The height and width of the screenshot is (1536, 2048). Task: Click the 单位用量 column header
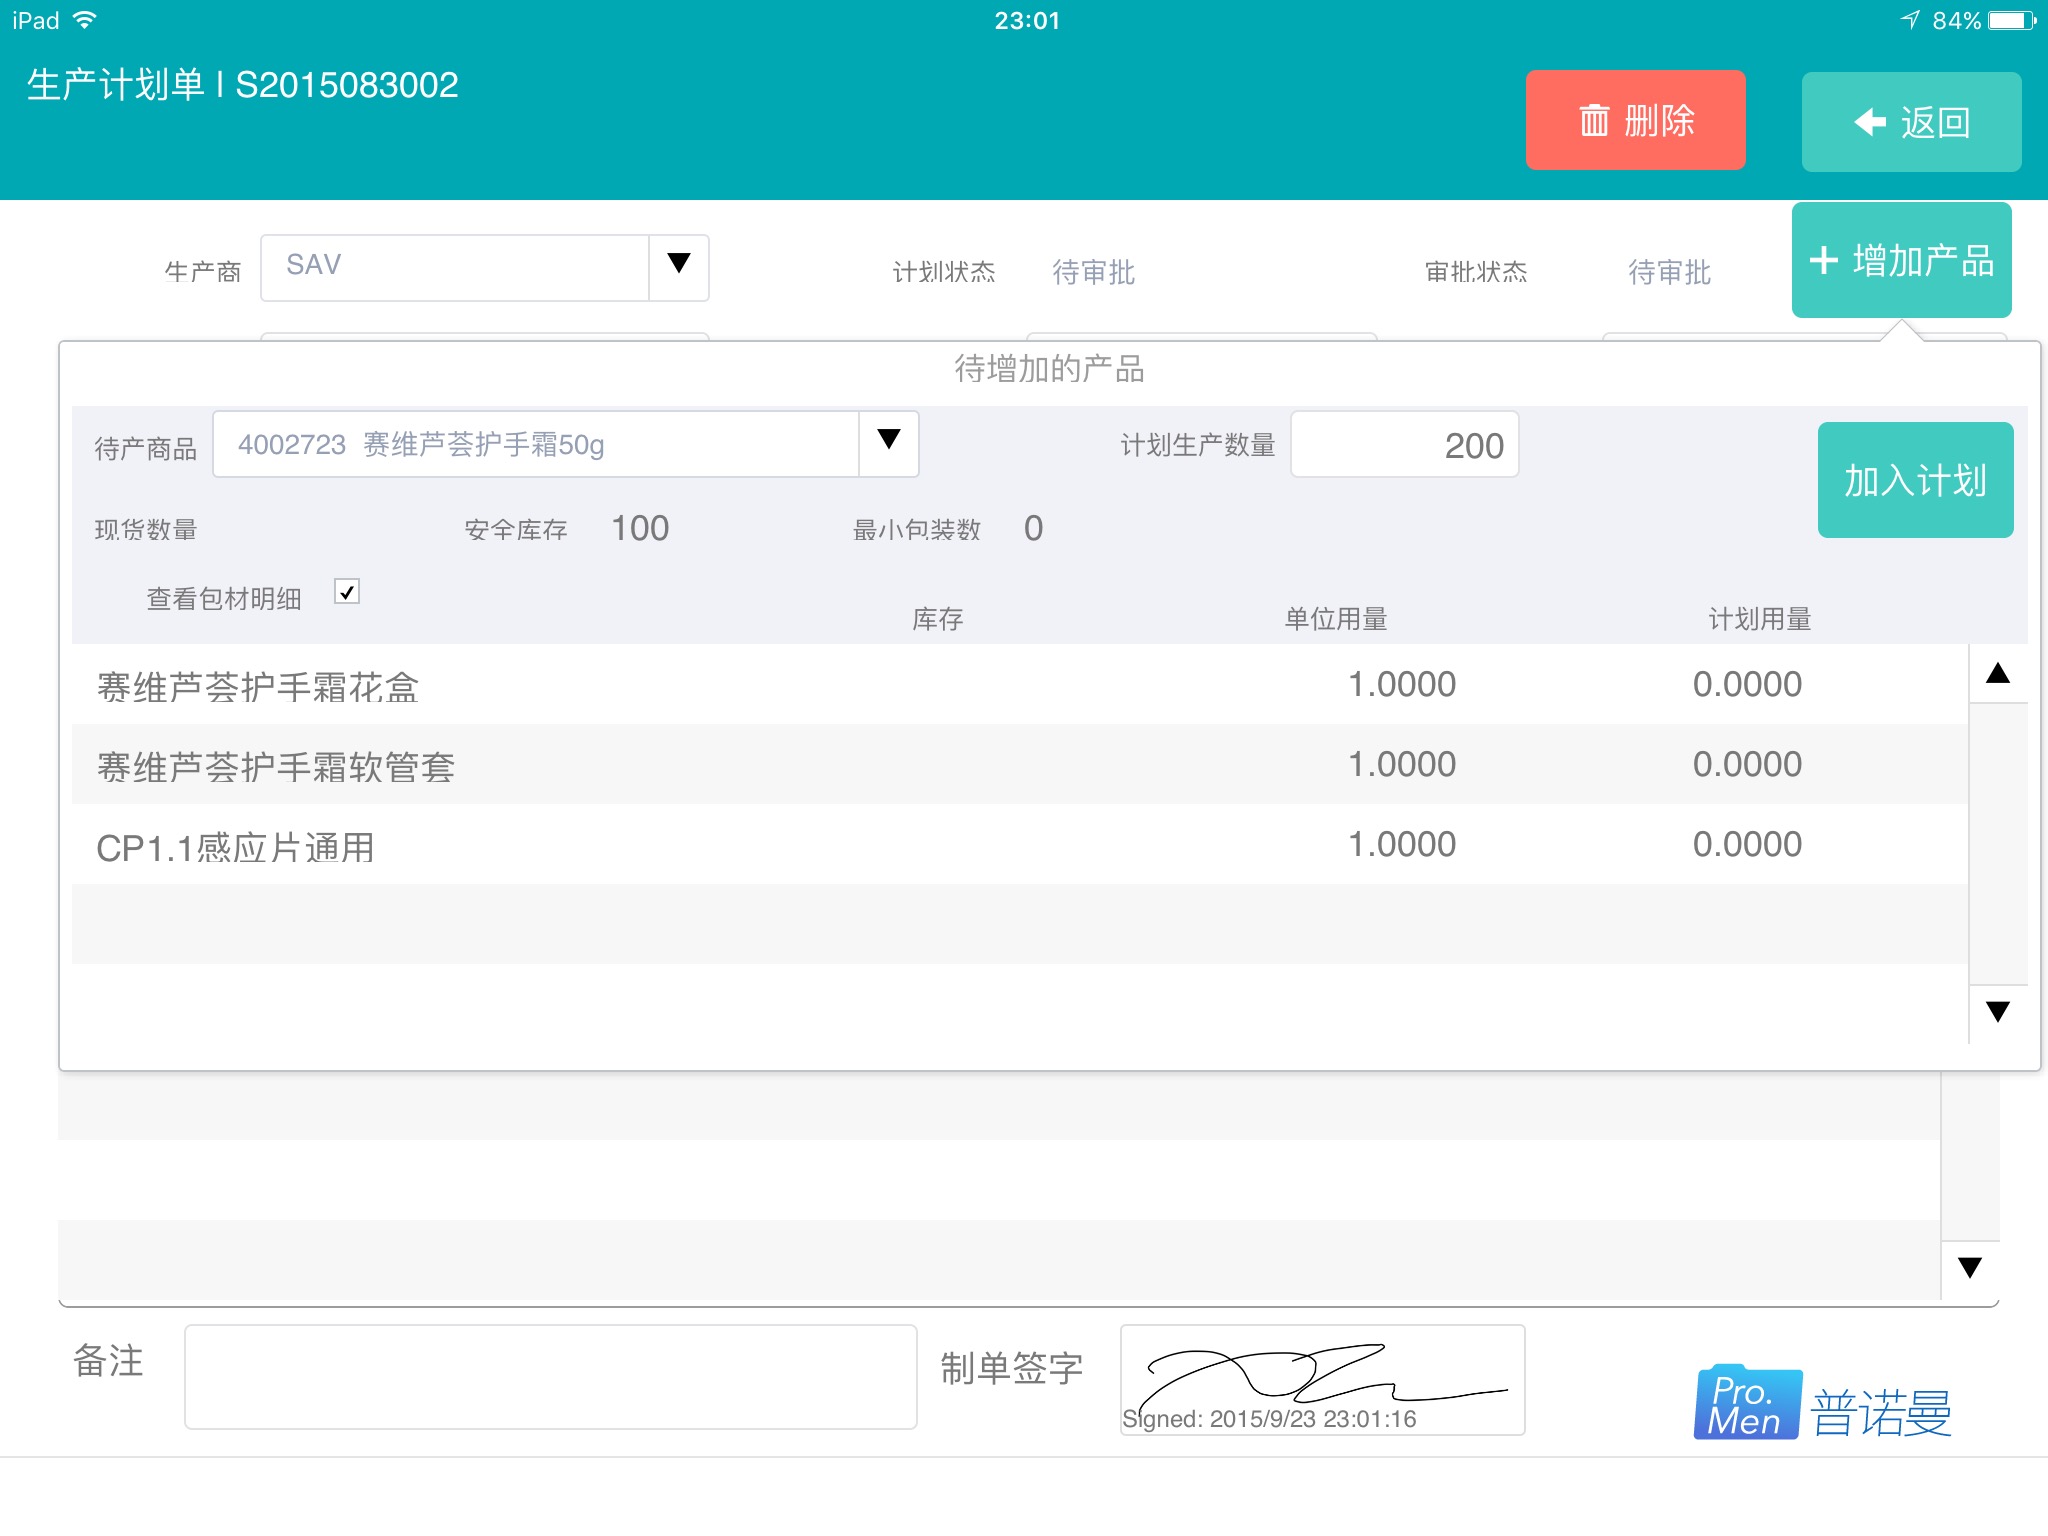pyautogui.click(x=1335, y=619)
